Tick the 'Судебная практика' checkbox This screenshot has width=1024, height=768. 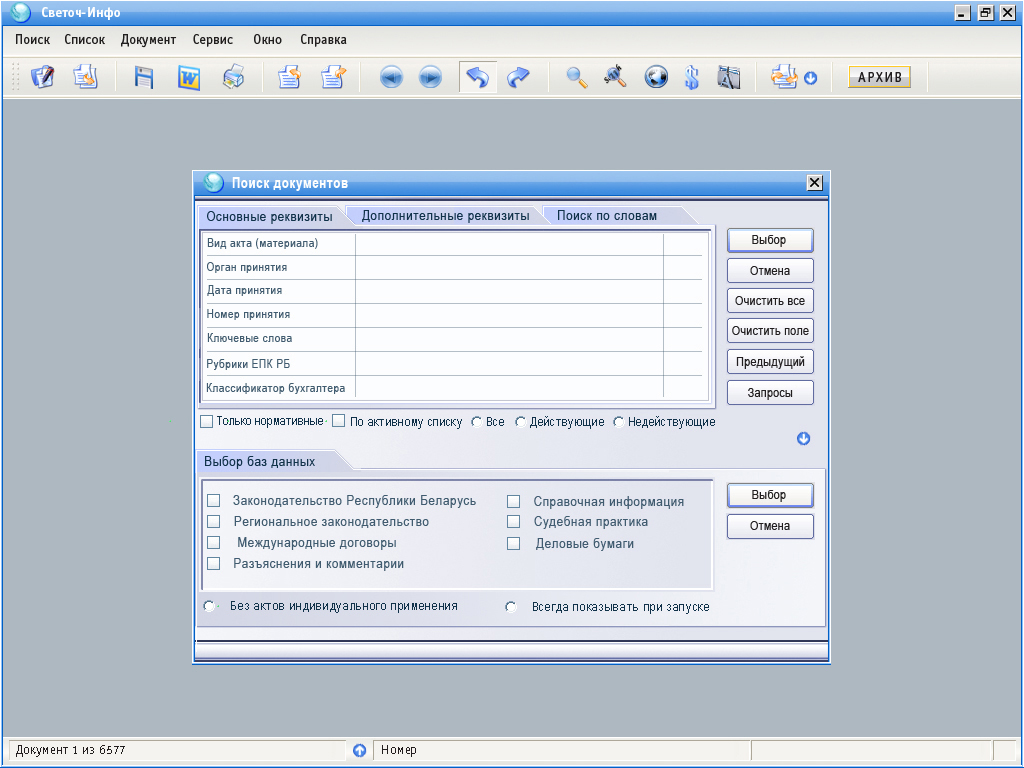click(x=514, y=522)
